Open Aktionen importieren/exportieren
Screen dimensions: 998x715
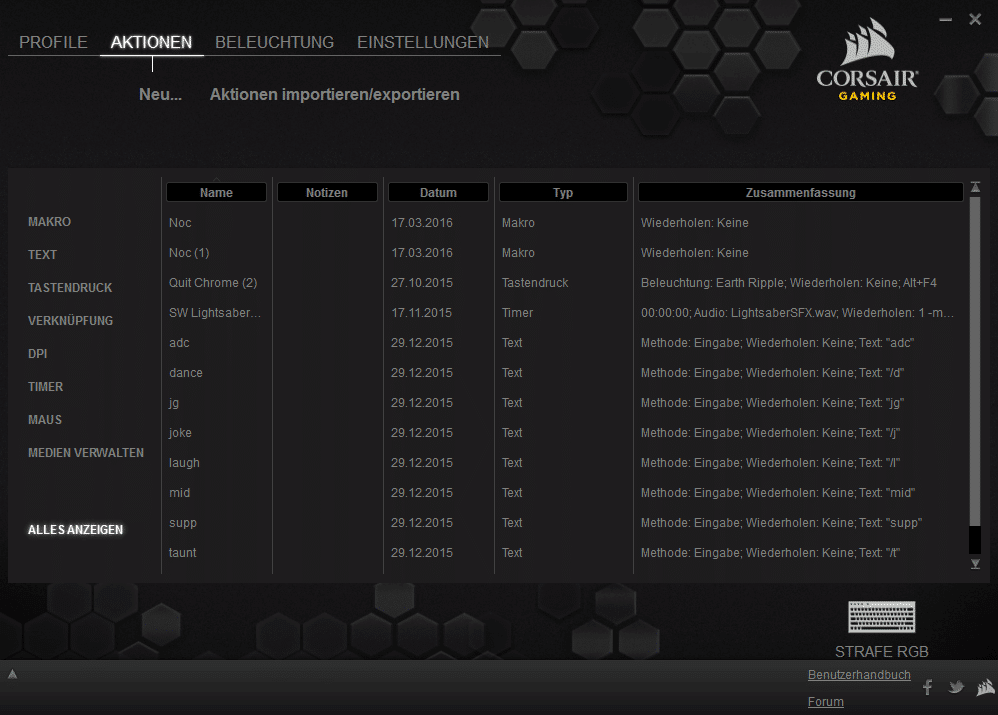[334, 95]
